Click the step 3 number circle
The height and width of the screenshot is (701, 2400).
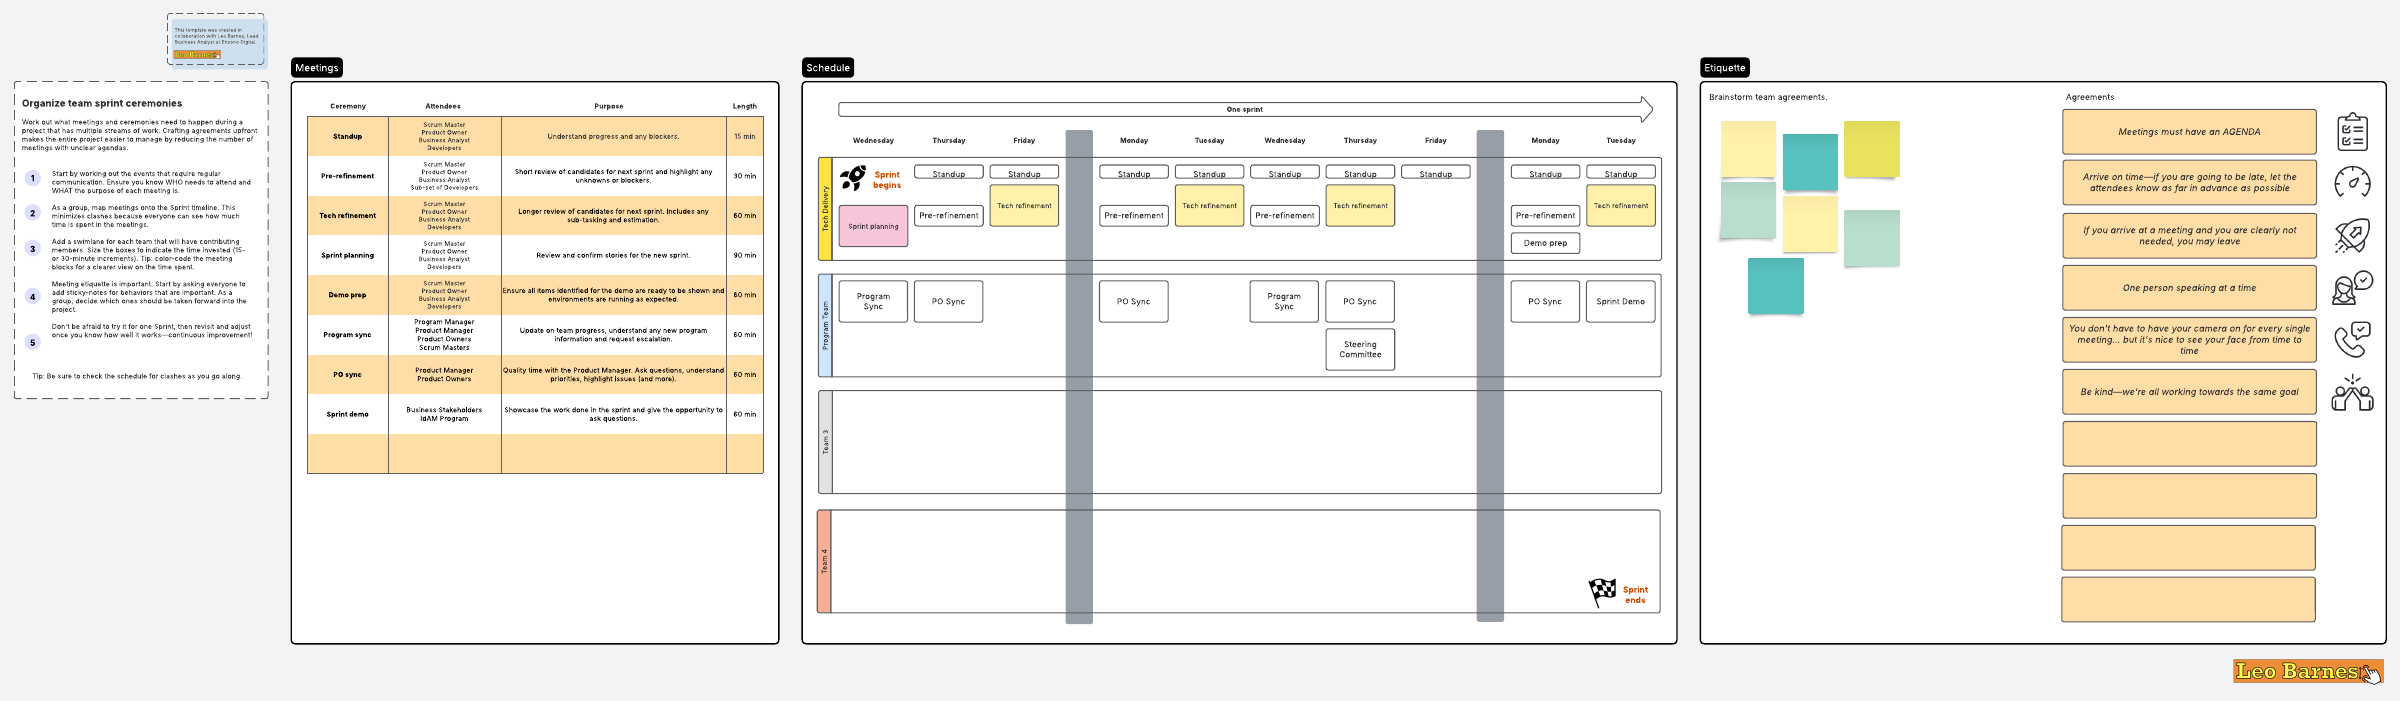[x=33, y=249]
